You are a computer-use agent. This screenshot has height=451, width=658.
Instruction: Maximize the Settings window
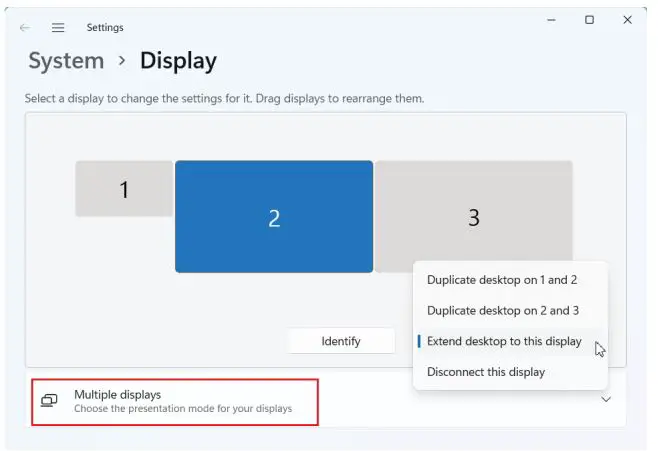[x=589, y=20]
